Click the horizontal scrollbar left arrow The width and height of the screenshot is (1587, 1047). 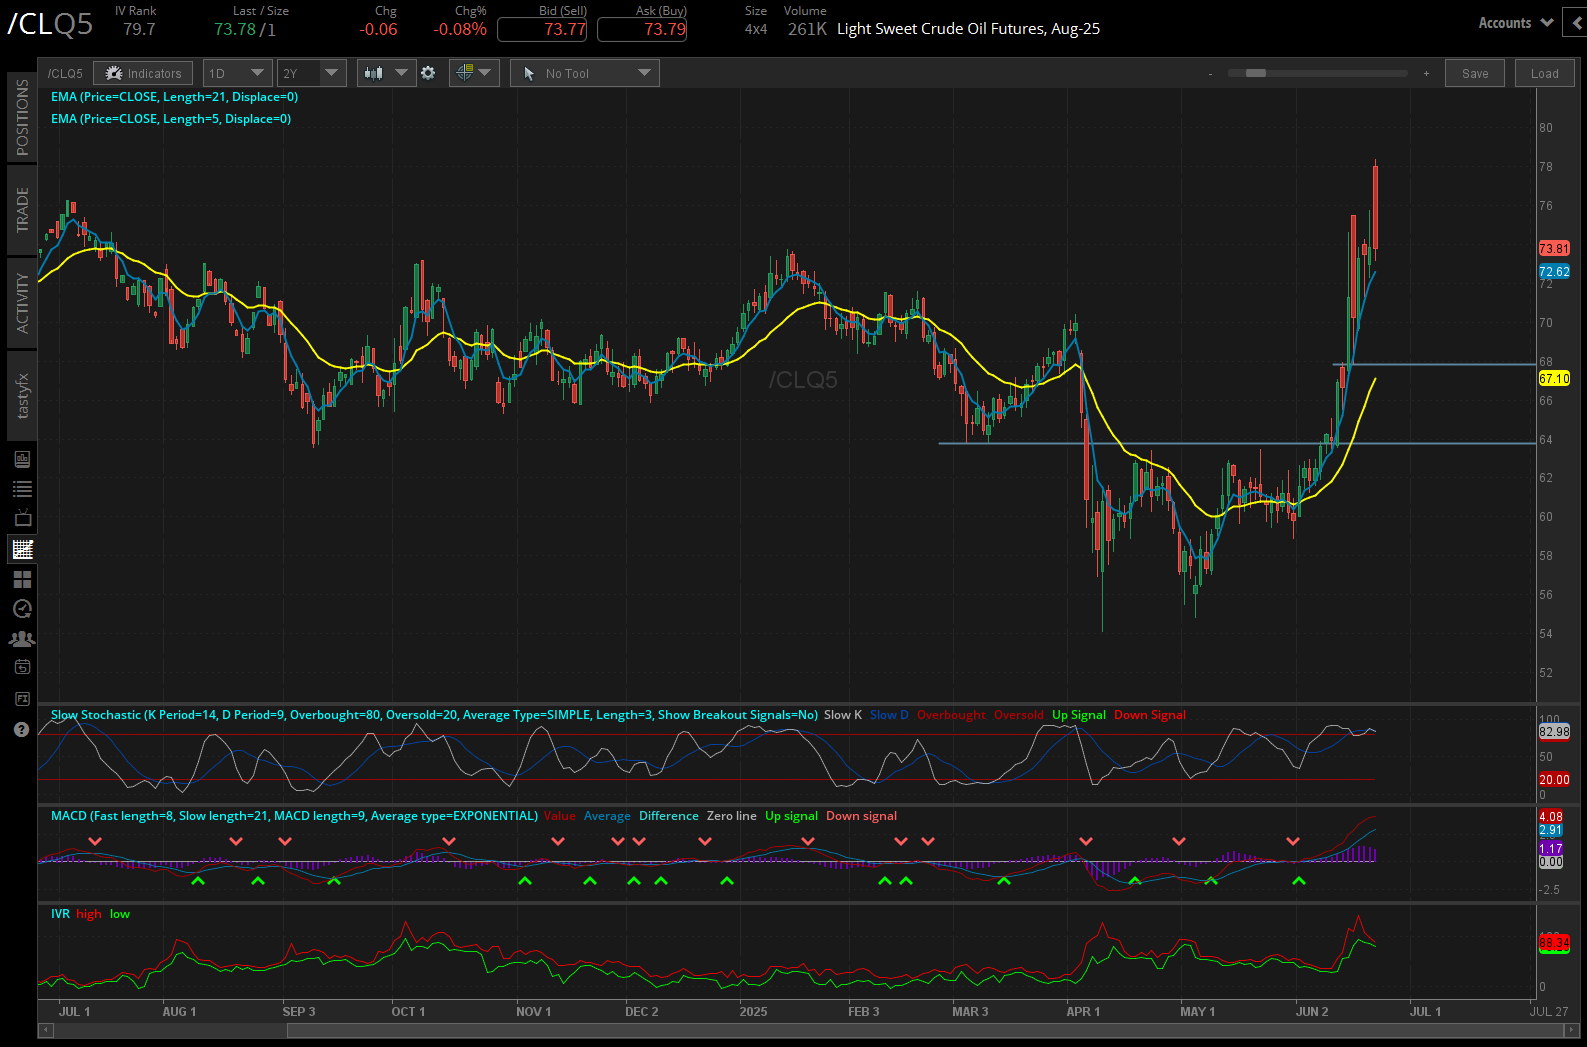(x=45, y=1030)
